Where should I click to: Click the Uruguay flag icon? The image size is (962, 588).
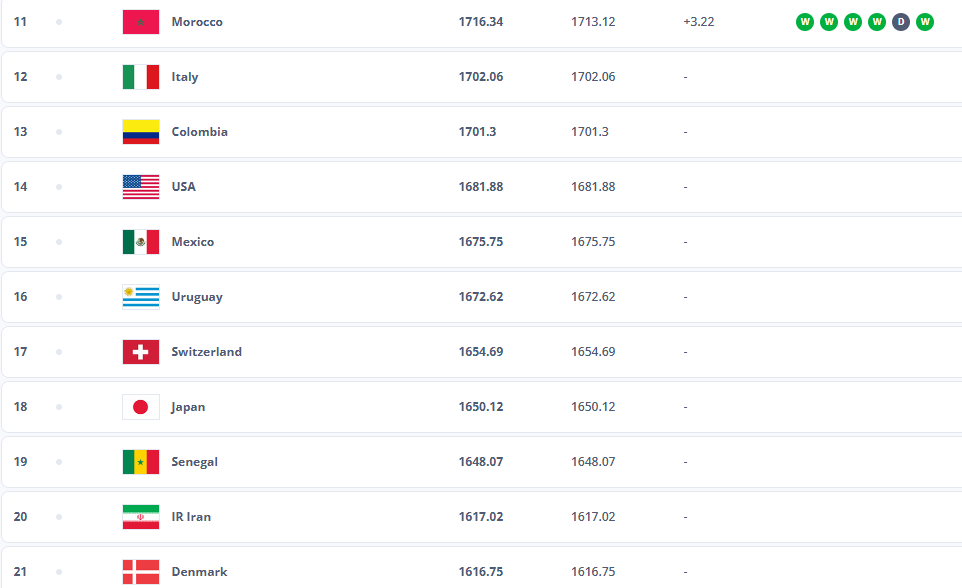coord(140,297)
